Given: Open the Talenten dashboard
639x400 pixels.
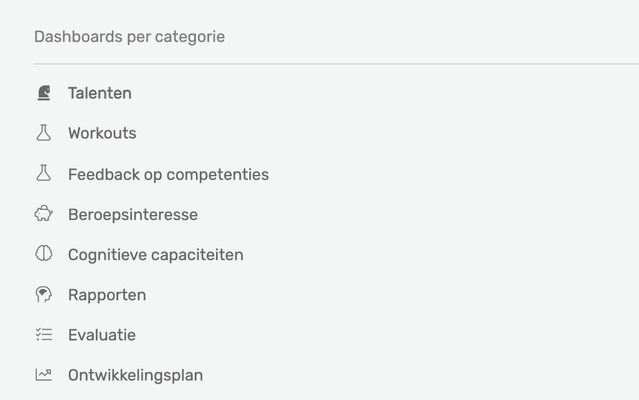Looking at the screenshot, I should pos(100,93).
